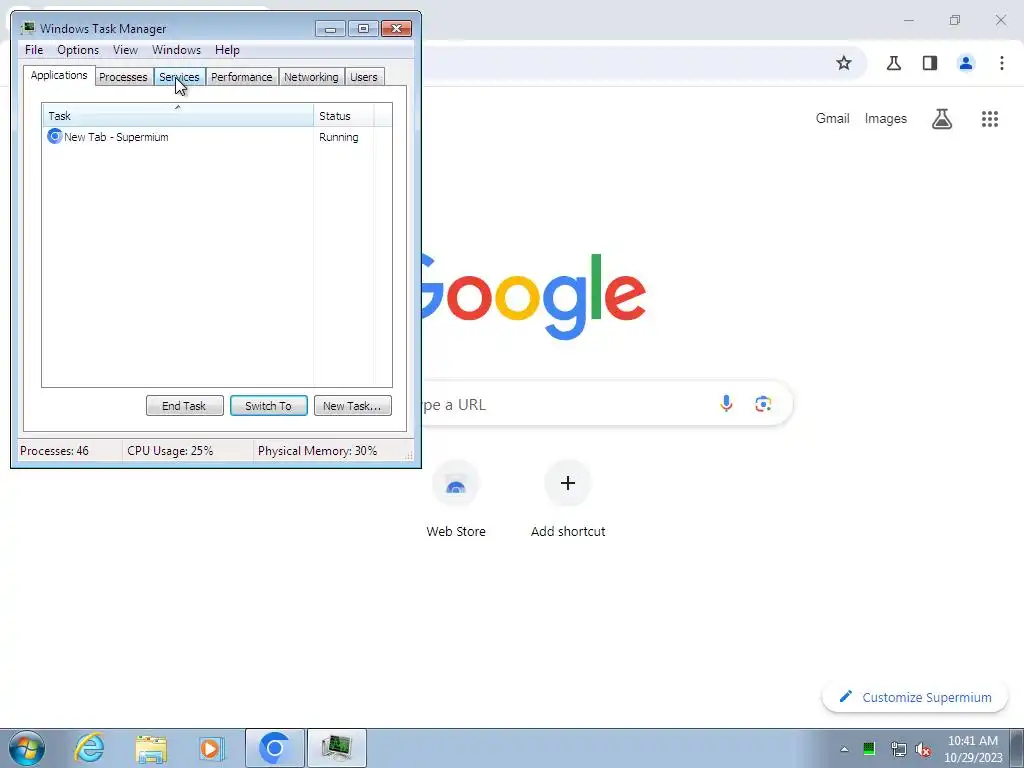
Task: Open the network tray icon
Action: tap(898, 749)
